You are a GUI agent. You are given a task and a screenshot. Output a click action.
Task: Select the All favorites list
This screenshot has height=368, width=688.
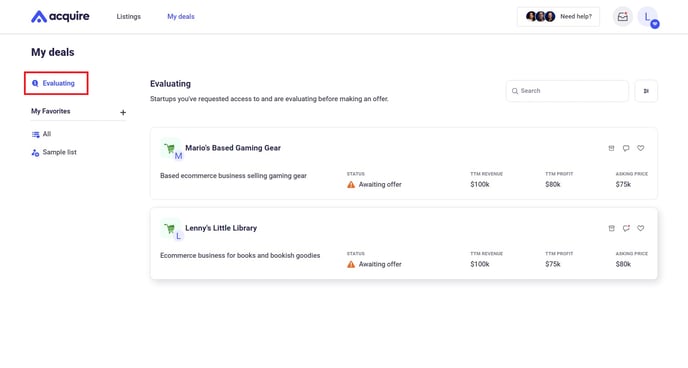point(42,134)
